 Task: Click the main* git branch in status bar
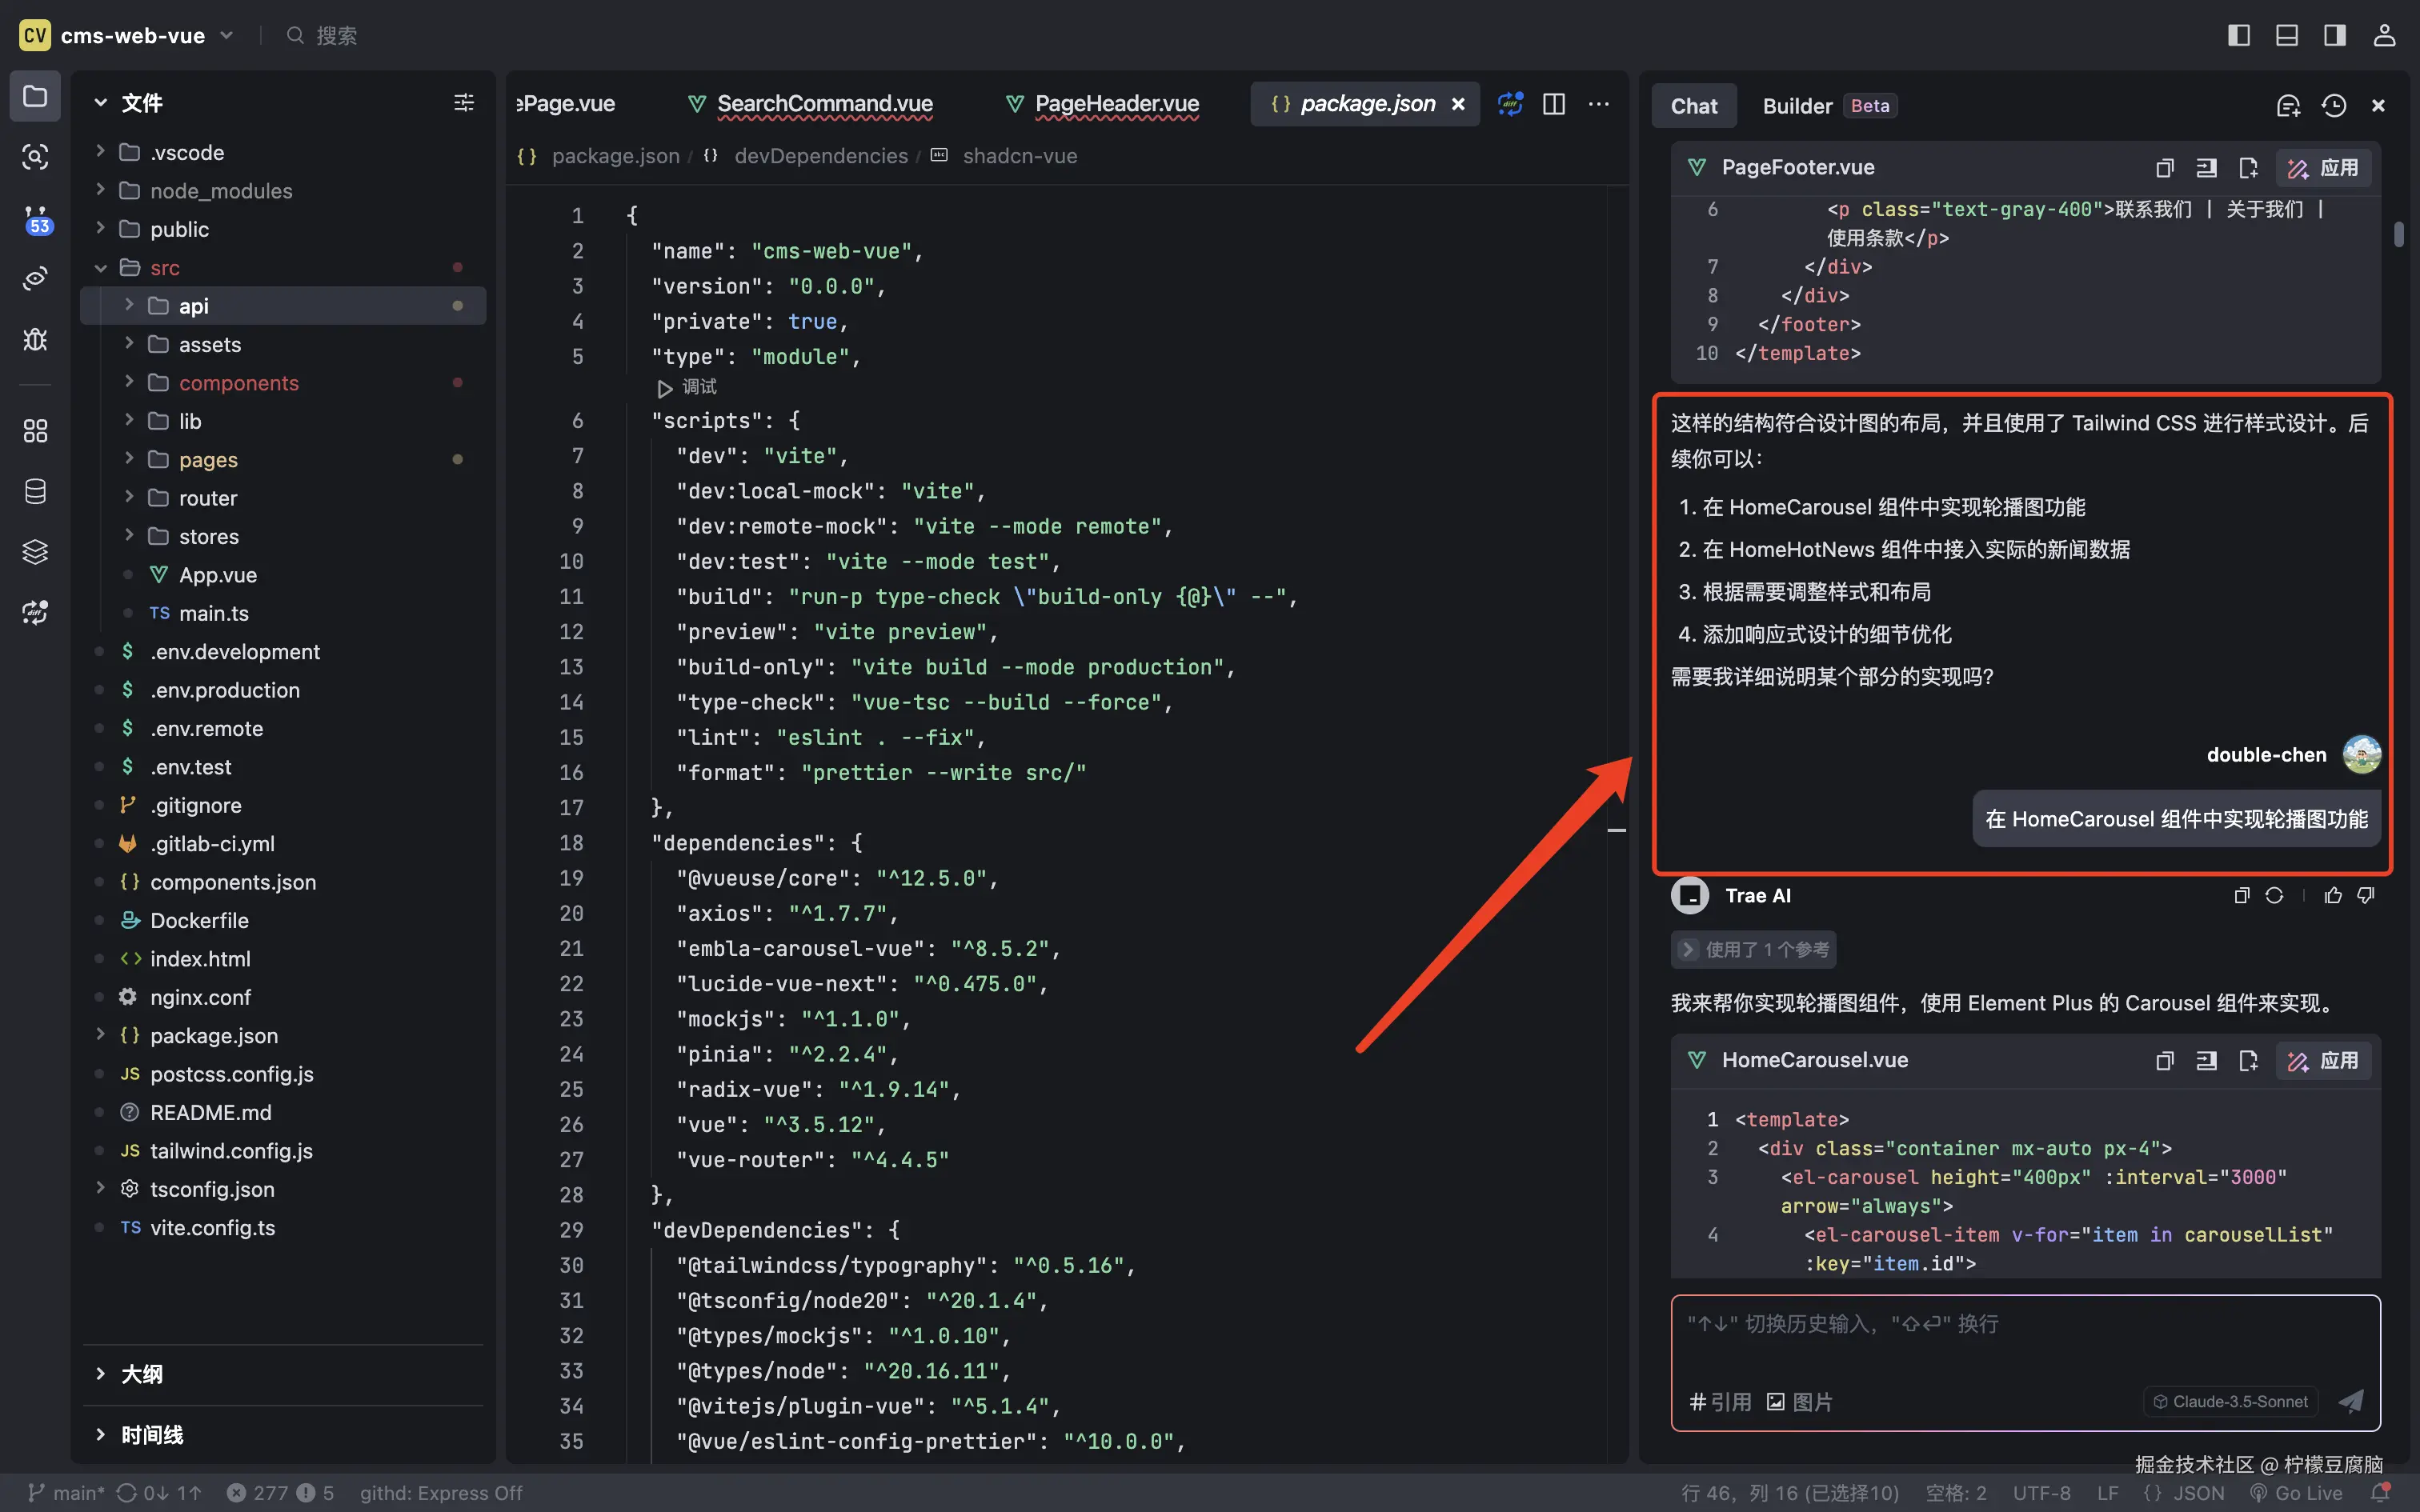point(65,1493)
